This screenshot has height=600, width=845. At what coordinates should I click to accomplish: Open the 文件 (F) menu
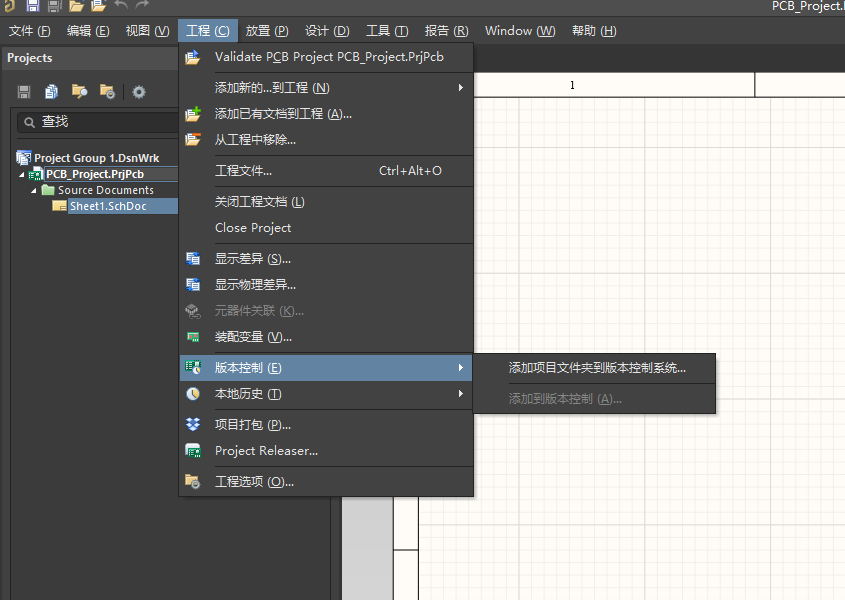point(30,31)
